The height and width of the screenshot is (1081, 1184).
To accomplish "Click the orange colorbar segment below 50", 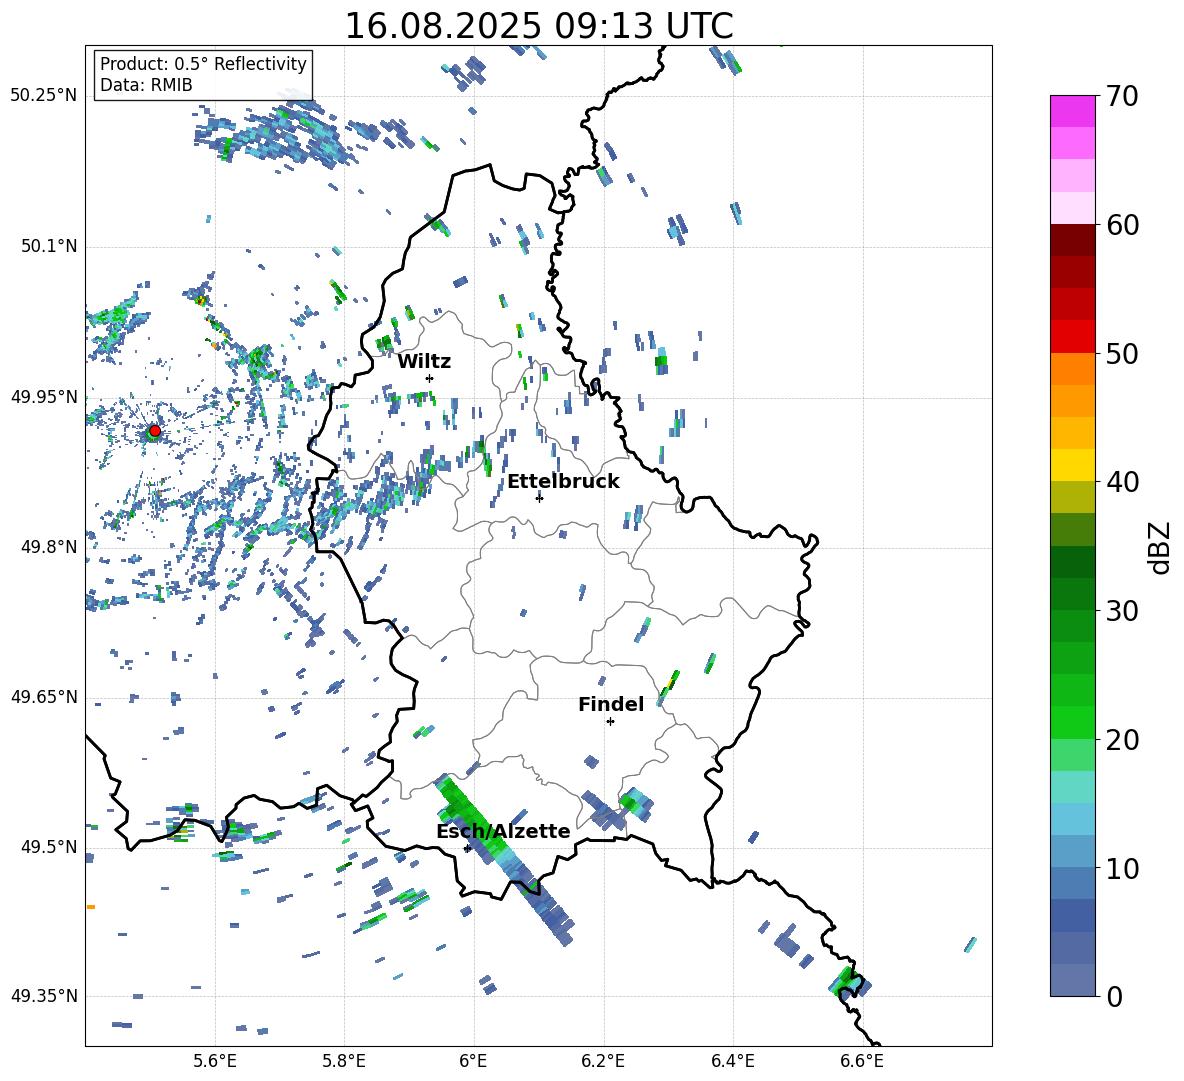I will [1072, 368].
